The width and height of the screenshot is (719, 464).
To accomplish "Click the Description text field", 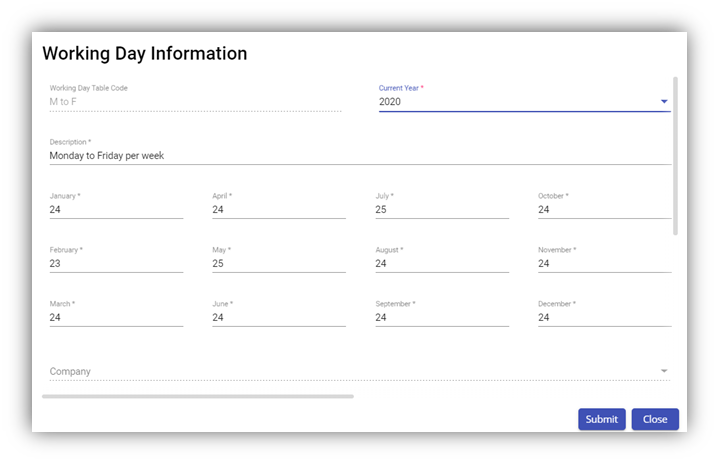I will (359, 156).
